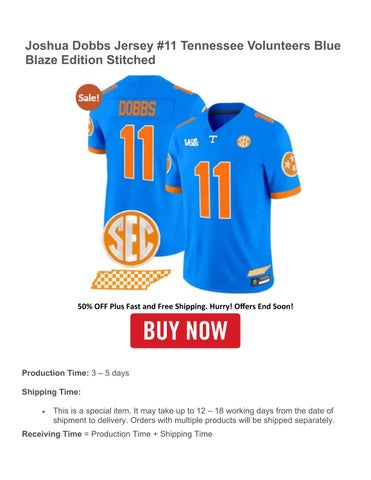The height and width of the screenshot is (480, 371).
Task: Click the Shipping Time heading
Action: click(x=51, y=392)
